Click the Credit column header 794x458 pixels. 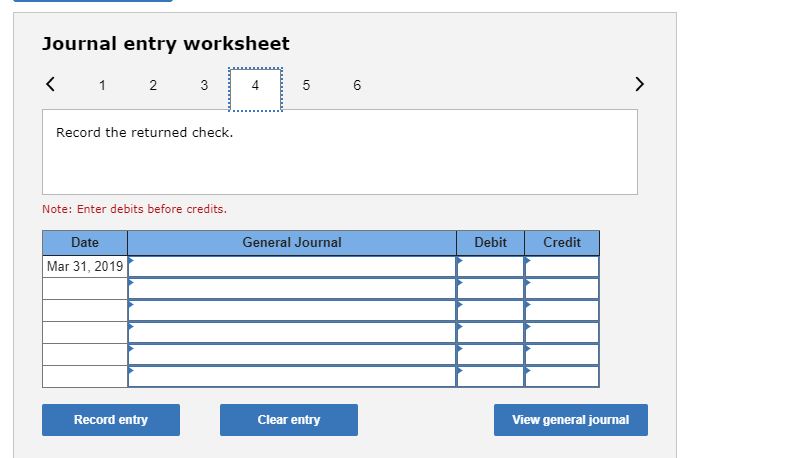point(562,243)
